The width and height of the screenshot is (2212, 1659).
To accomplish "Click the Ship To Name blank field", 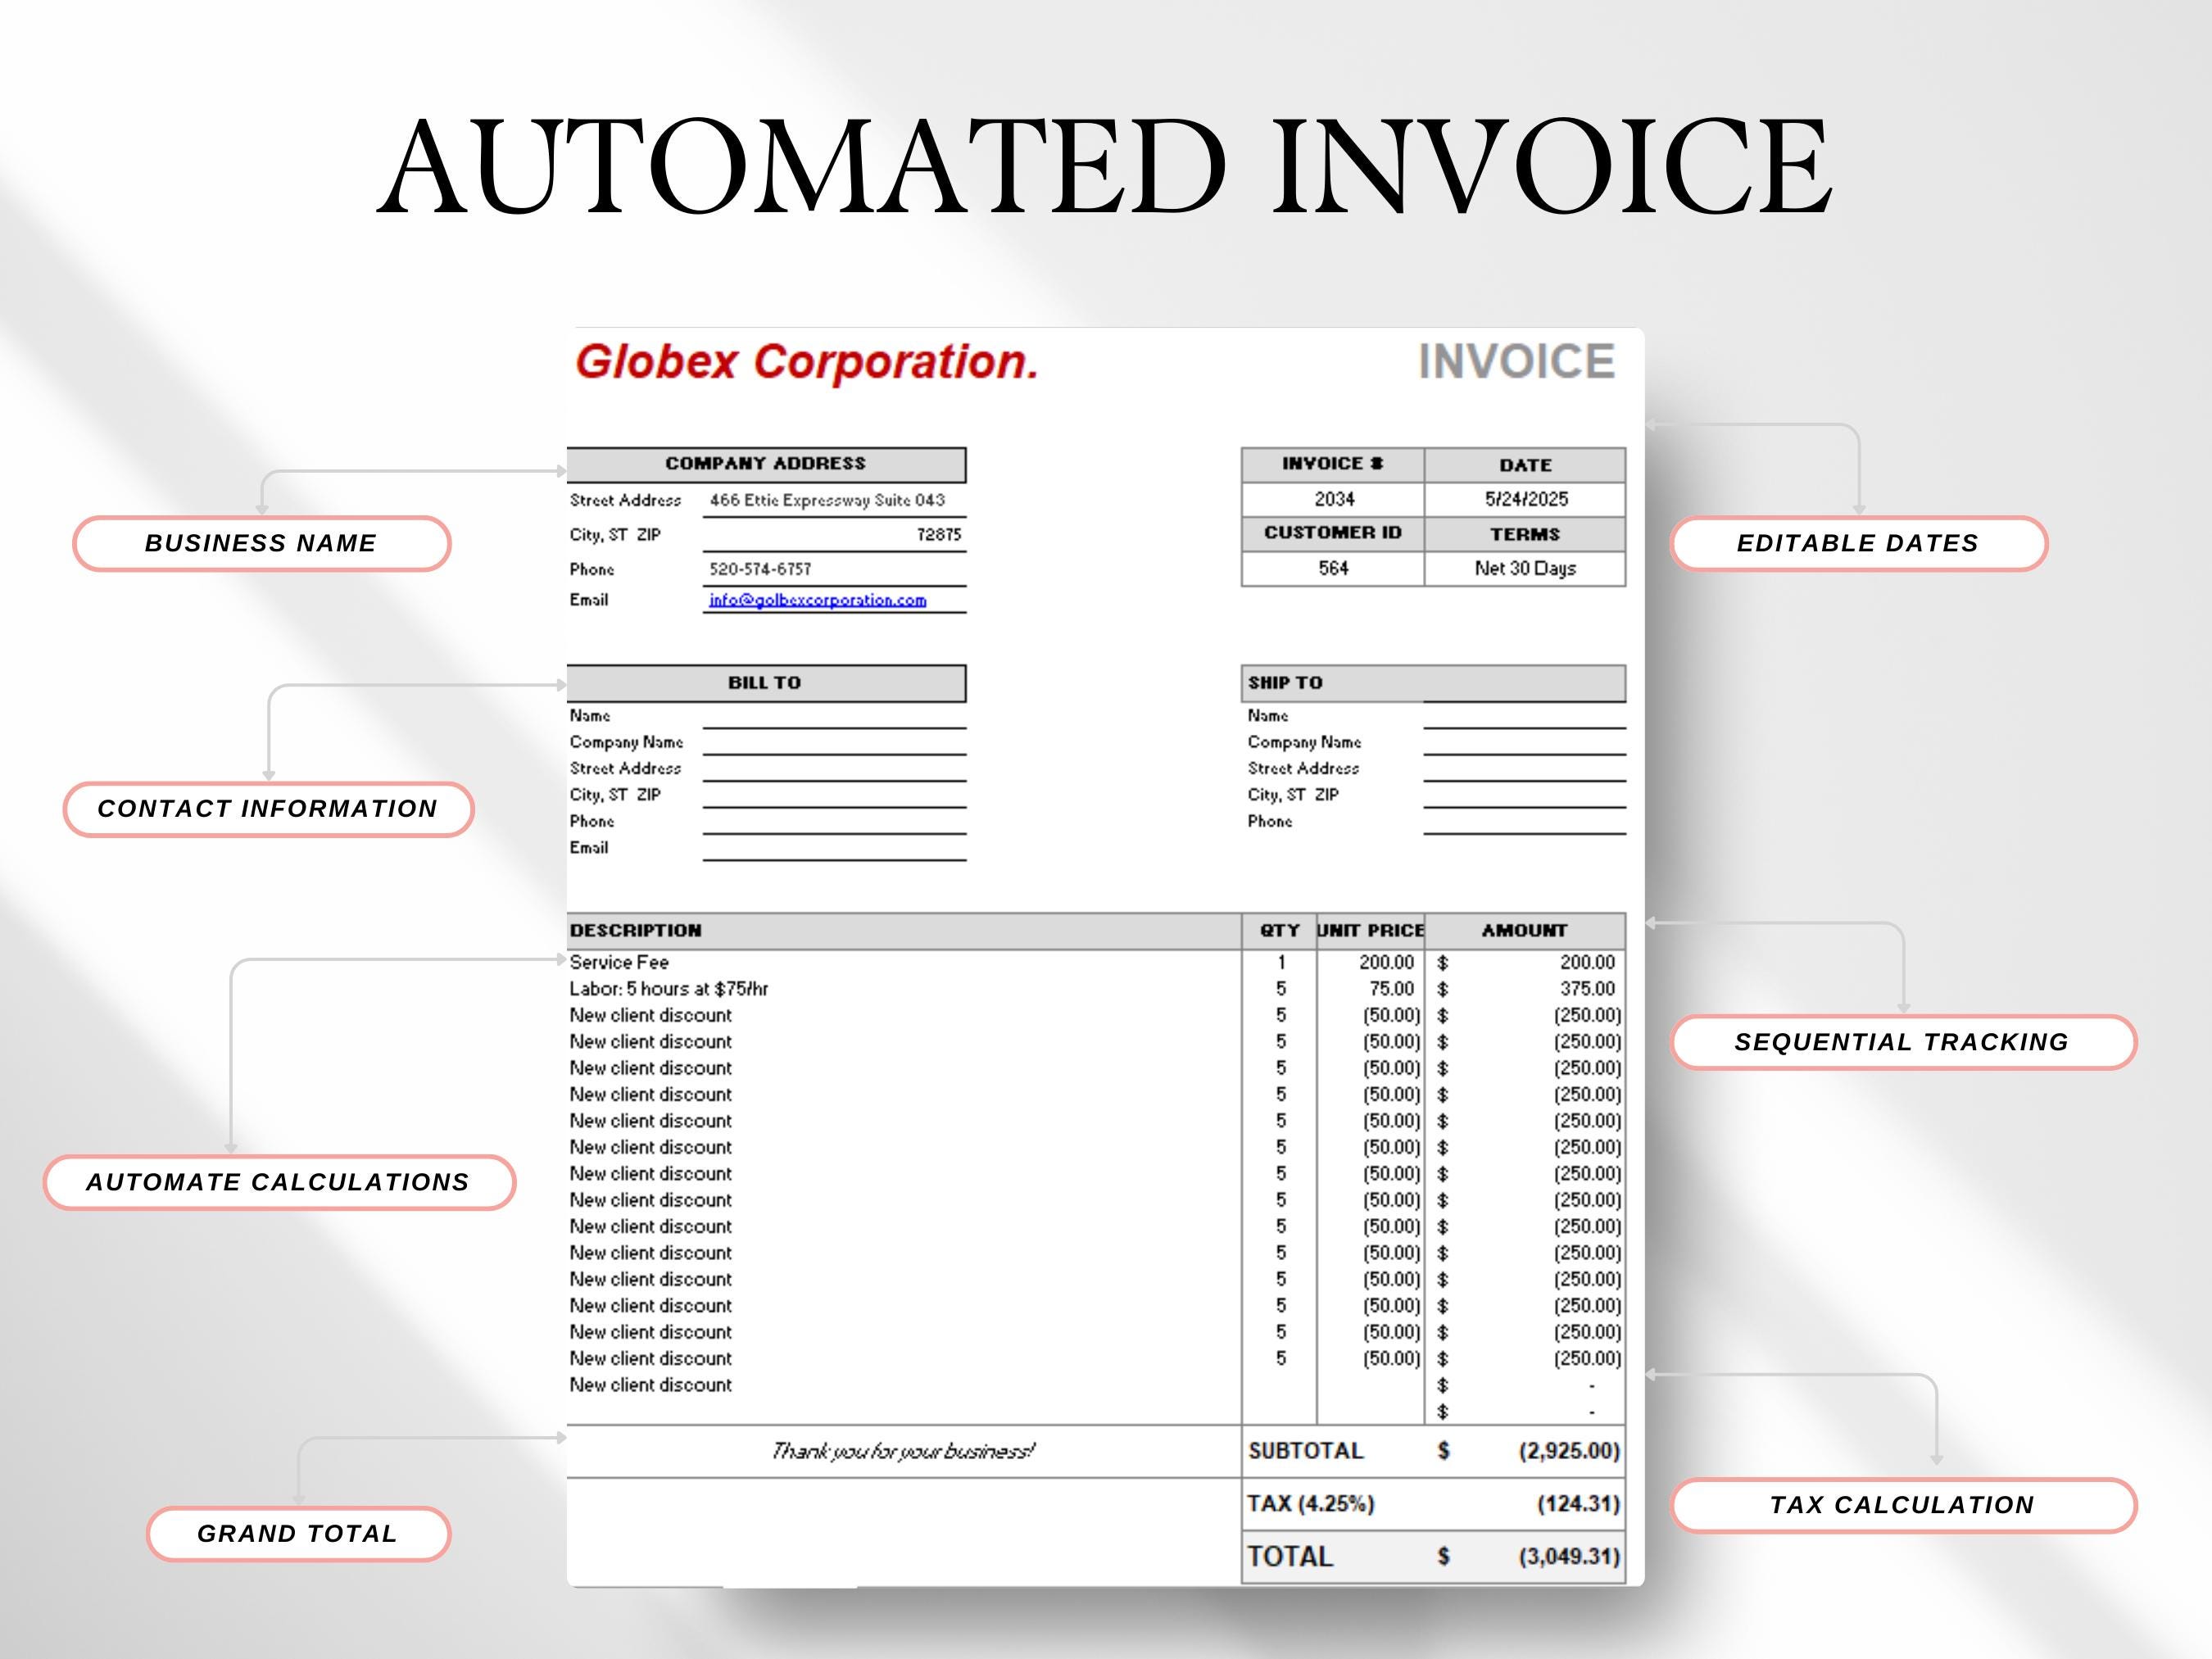I will coord(1524,716).
